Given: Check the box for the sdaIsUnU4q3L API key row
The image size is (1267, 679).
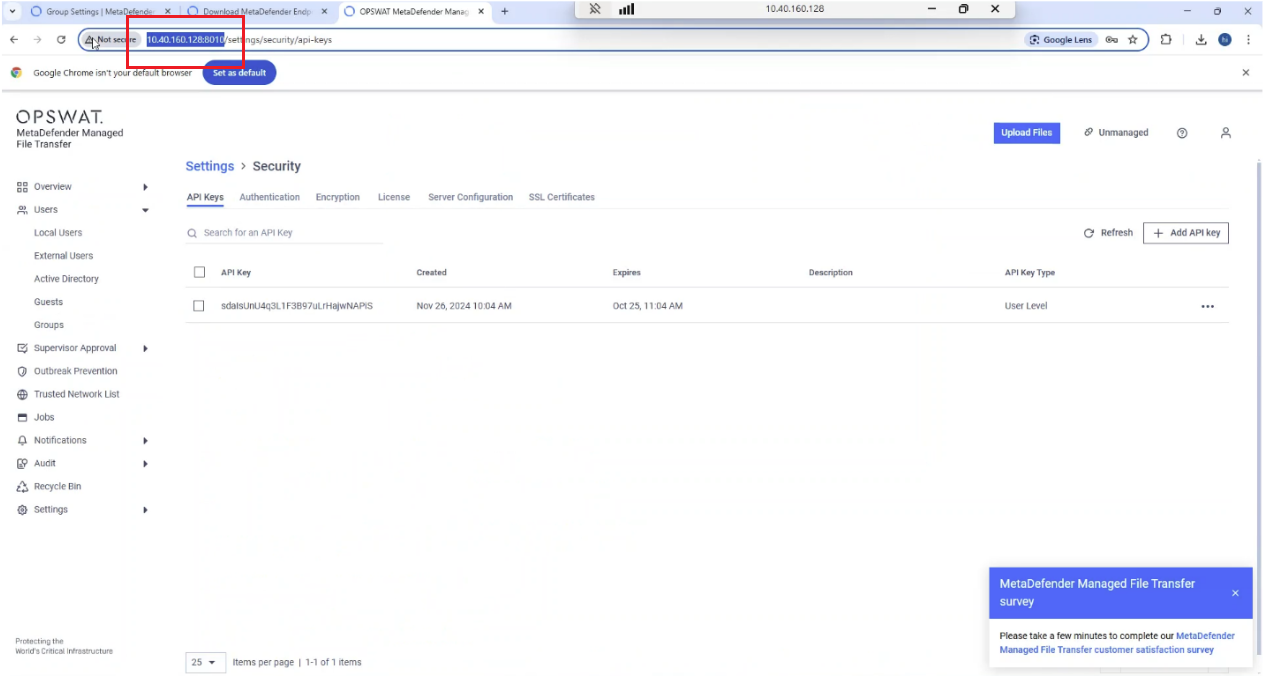Looking at the screenshot, I should point(199,306).
